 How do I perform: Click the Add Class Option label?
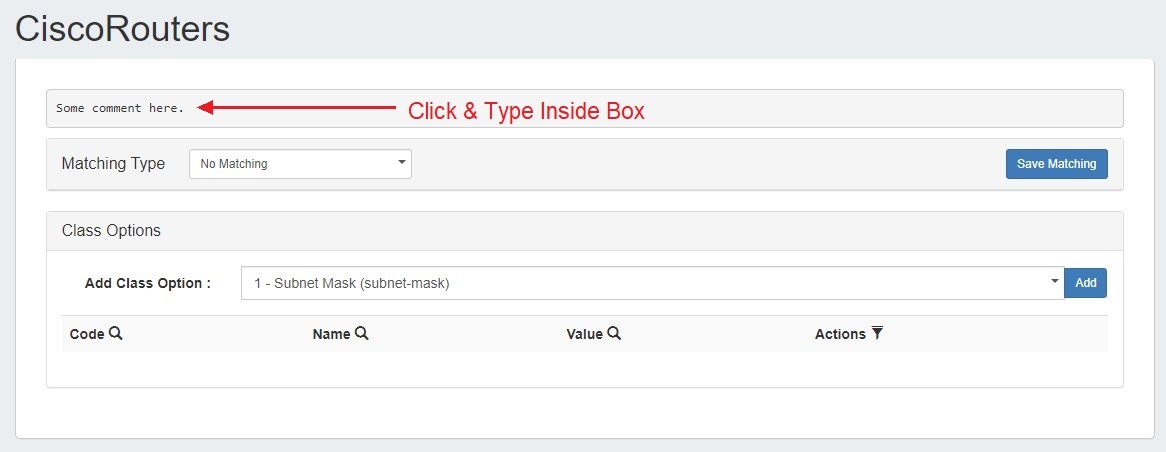point(148,283)
